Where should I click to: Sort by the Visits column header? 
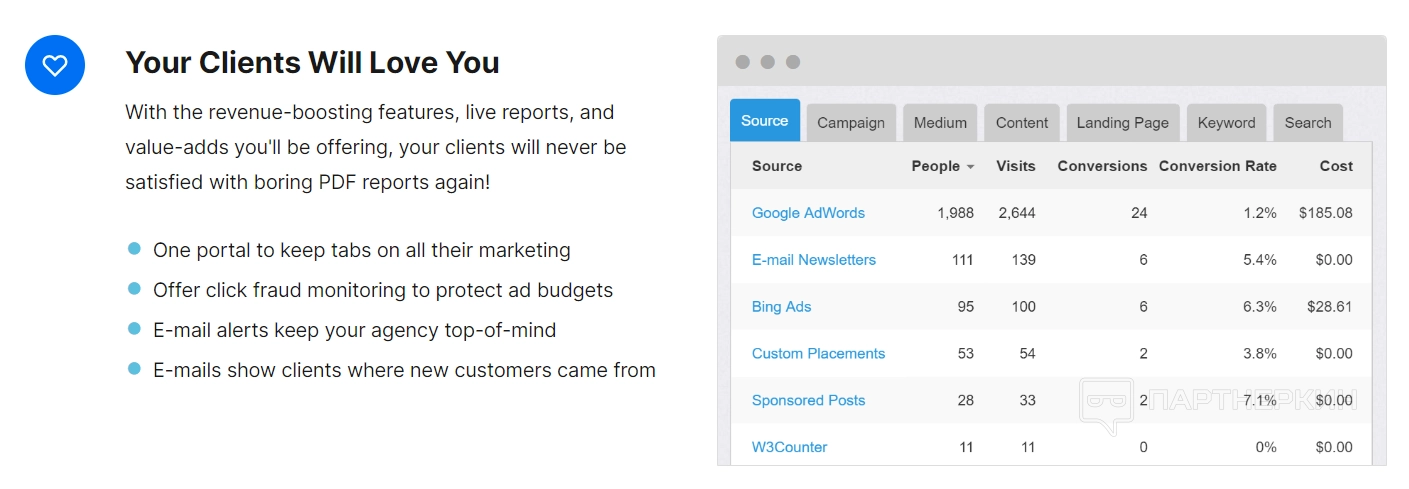pyautogui.click(x=1016, y=166)
